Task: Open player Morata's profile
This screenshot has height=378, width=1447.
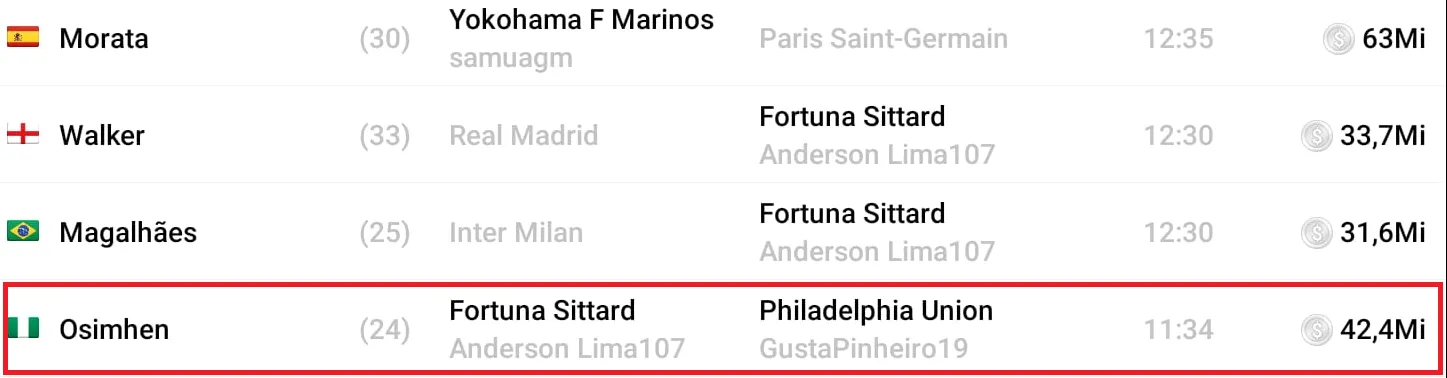Action: click(104, 39)
